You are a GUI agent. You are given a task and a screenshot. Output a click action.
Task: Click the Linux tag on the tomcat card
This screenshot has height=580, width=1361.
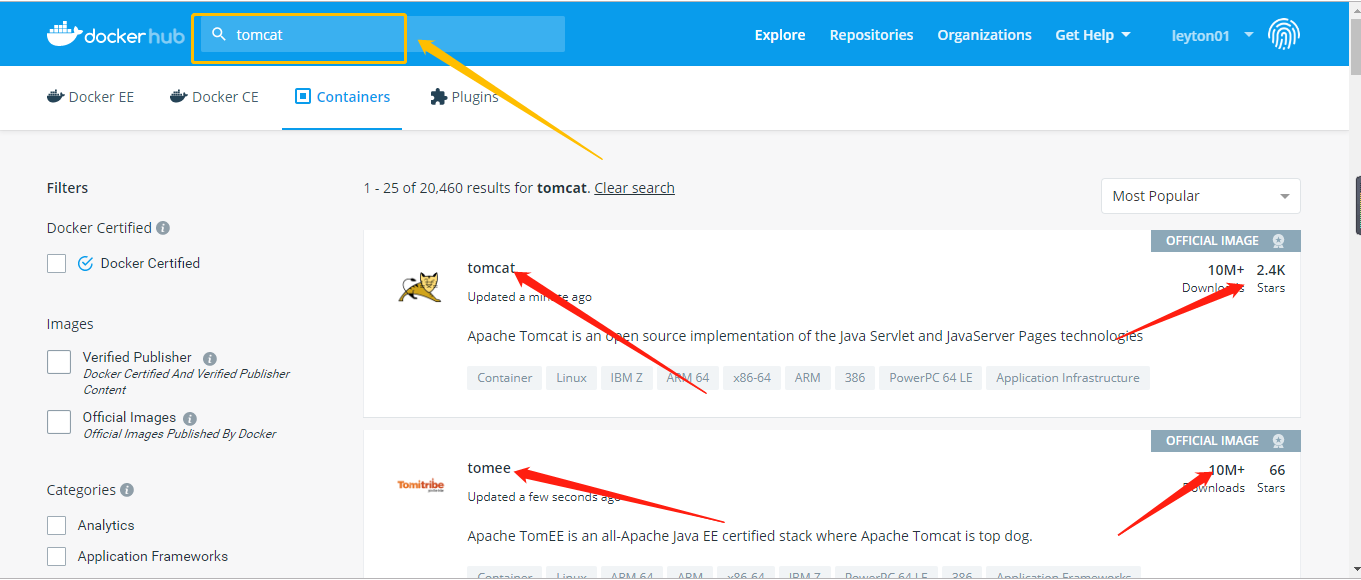pyautogui.click(x=572, y=378)
